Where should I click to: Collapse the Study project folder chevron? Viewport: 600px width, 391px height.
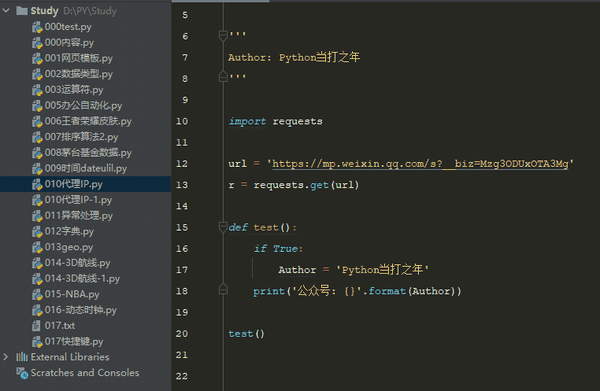6,11
